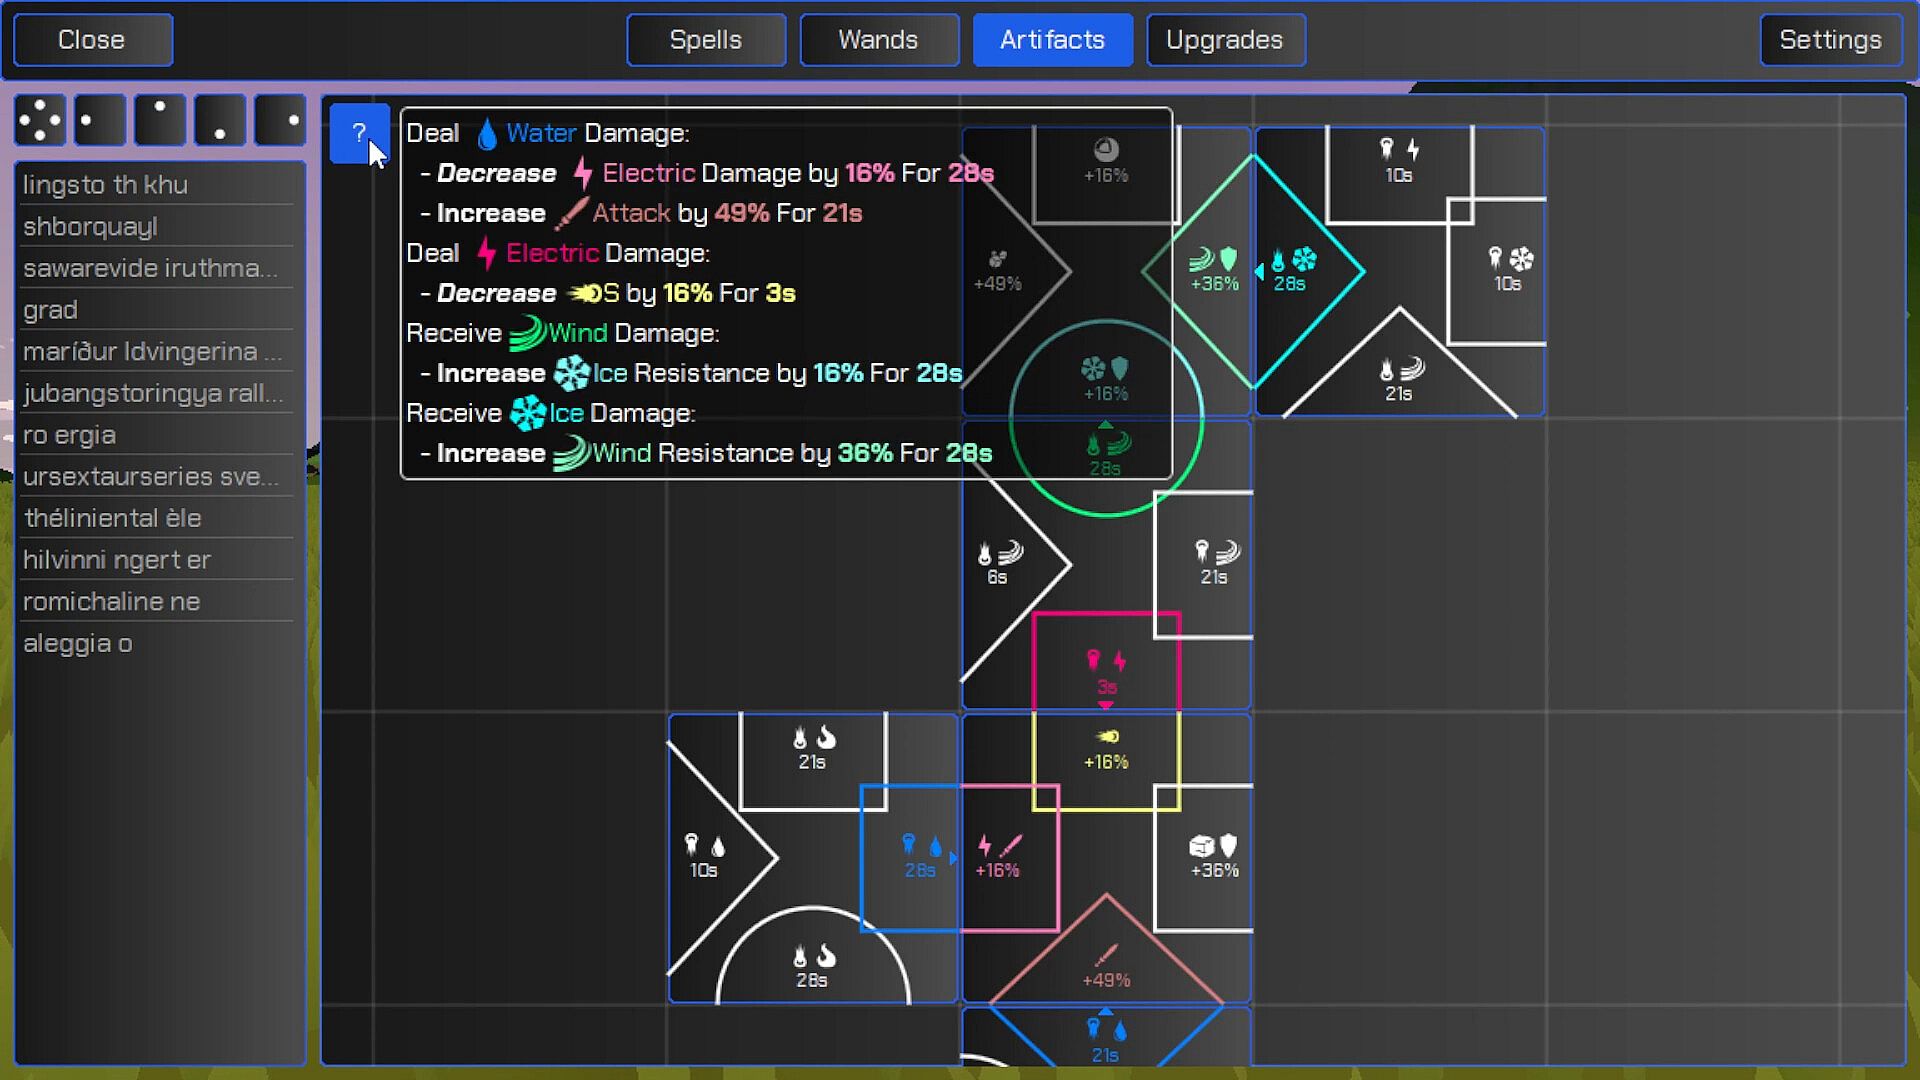1920x1080 pixels.
Task: Toggle the dice filter with left-side dot
Action: click(100, 120)
